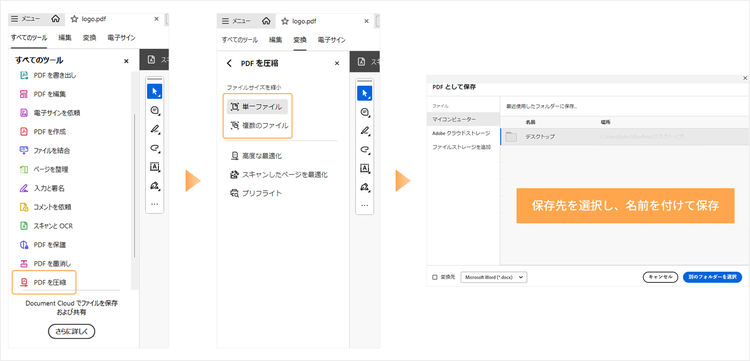Switch to 編集 tab in すべてのツール window
This screenshot has height=361, width=750.
(x=65, y=38)
